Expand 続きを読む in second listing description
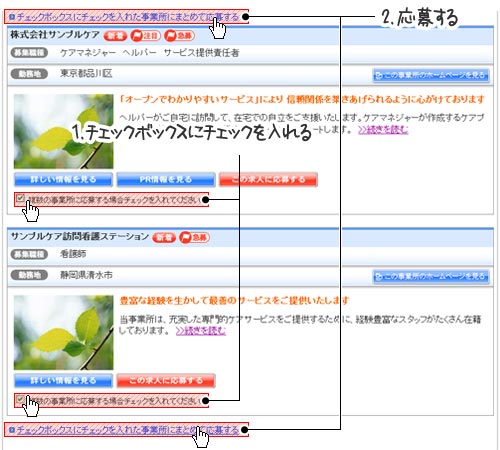 [201, 331]
